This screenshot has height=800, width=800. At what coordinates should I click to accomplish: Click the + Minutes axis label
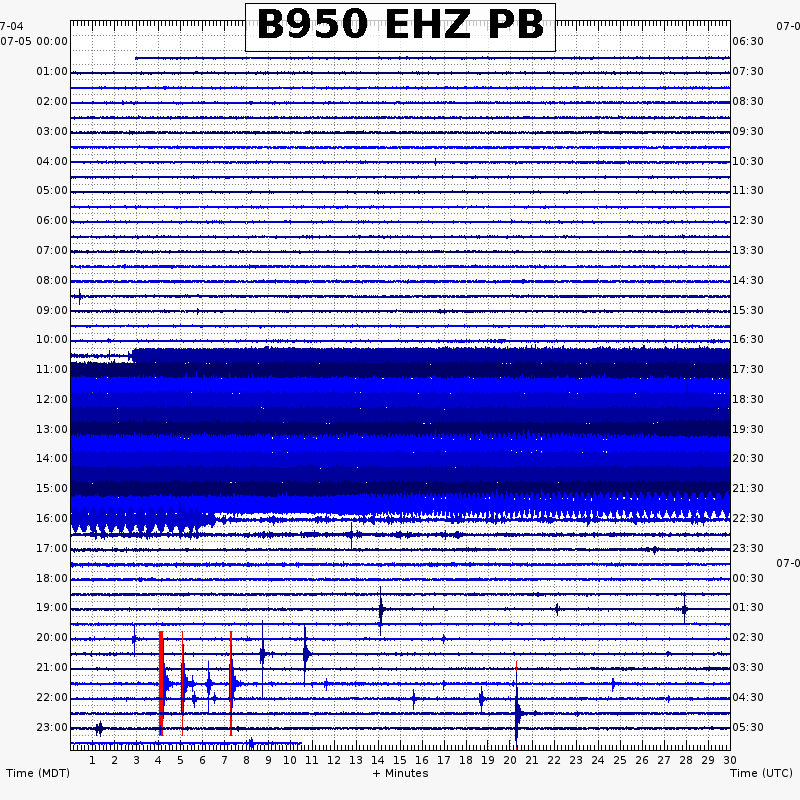[x=401, y=773]
